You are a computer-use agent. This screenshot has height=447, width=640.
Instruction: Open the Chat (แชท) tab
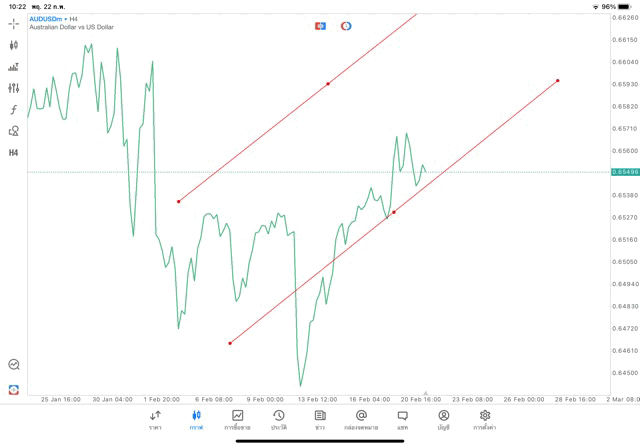[x=402, y=420]
